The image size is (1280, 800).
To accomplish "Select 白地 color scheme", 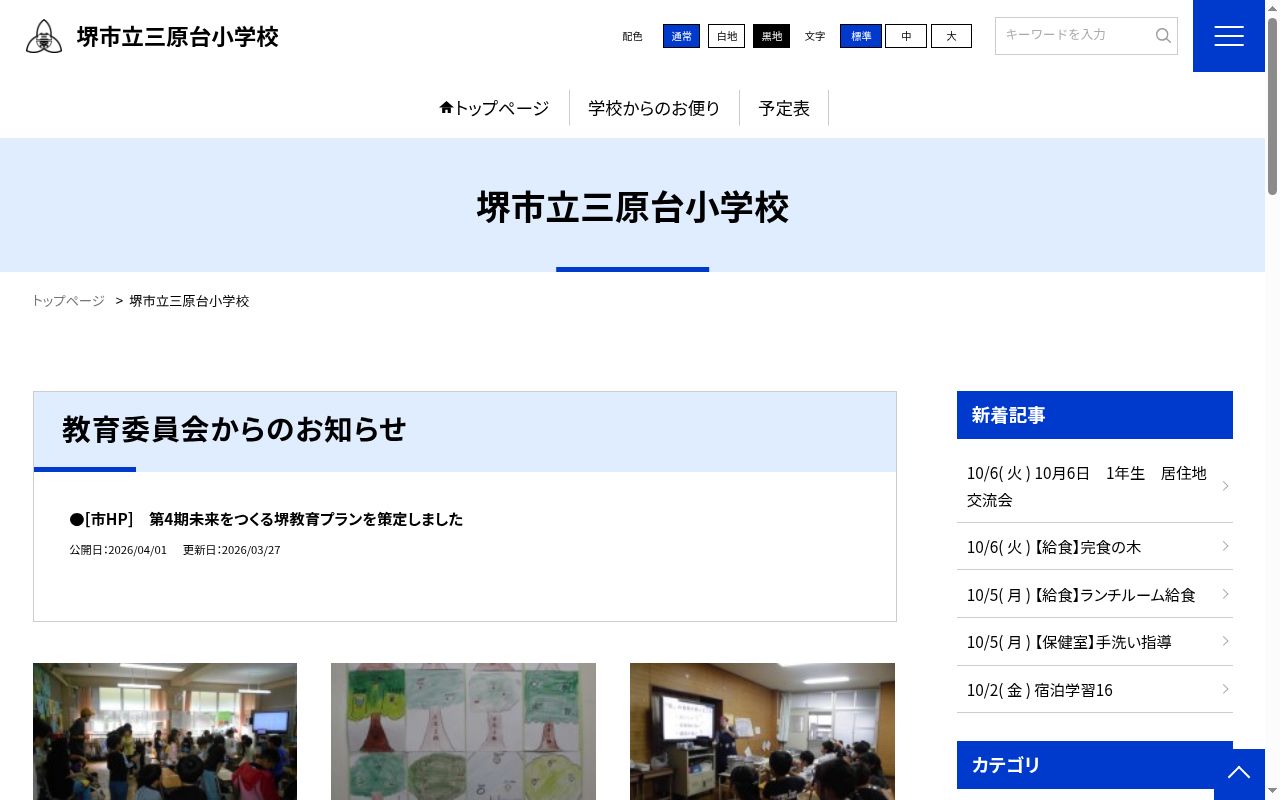I will click(x=726, y=36).
